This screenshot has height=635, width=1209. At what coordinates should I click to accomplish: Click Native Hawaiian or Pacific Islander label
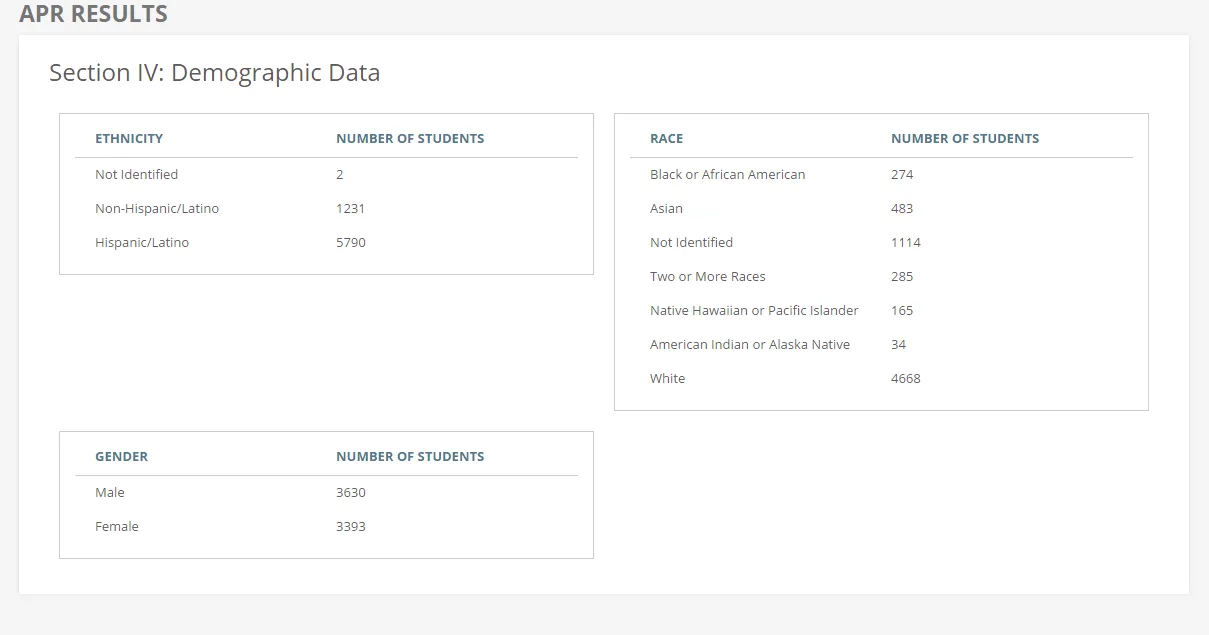pos(754,311)
